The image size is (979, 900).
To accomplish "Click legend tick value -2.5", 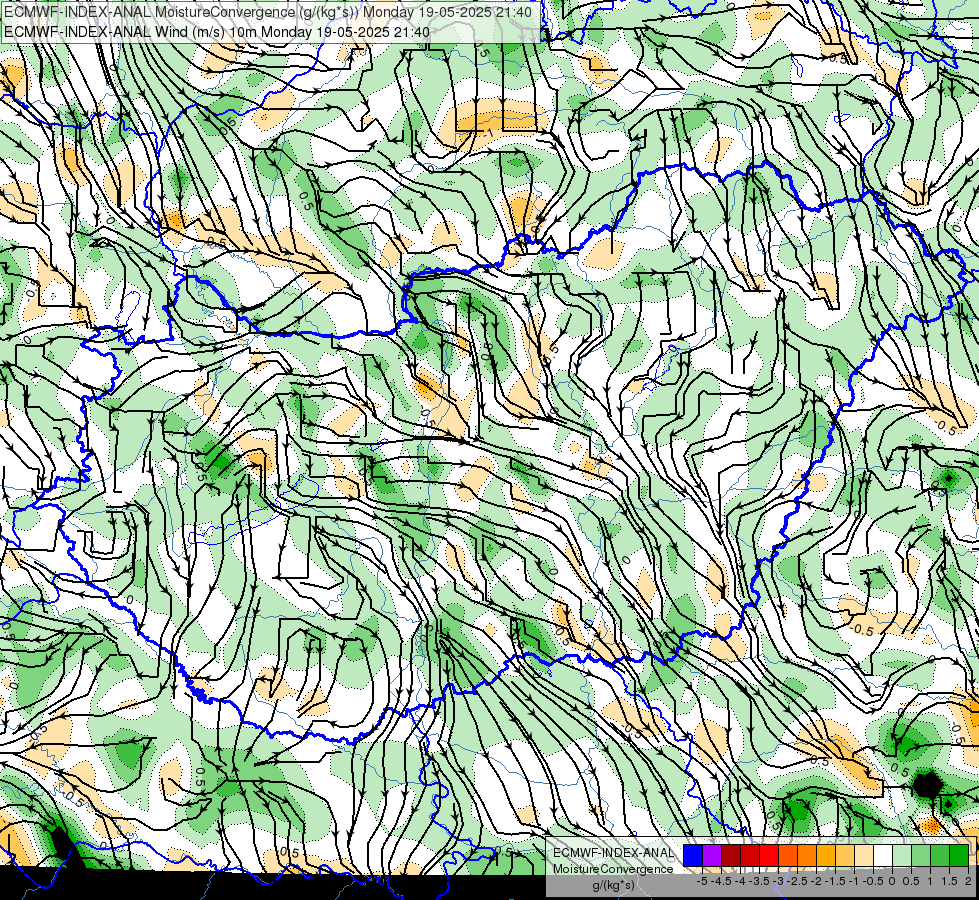I will pos(797,881).
